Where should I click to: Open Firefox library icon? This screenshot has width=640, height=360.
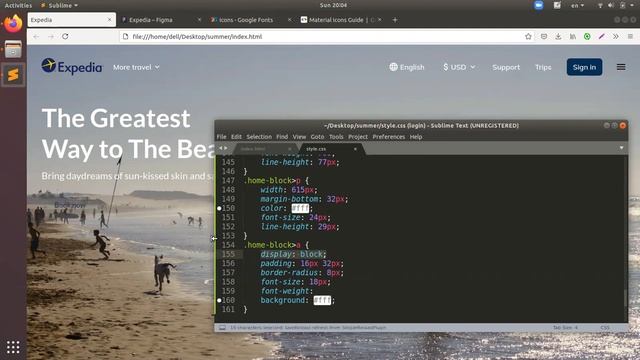coord(573,37)
